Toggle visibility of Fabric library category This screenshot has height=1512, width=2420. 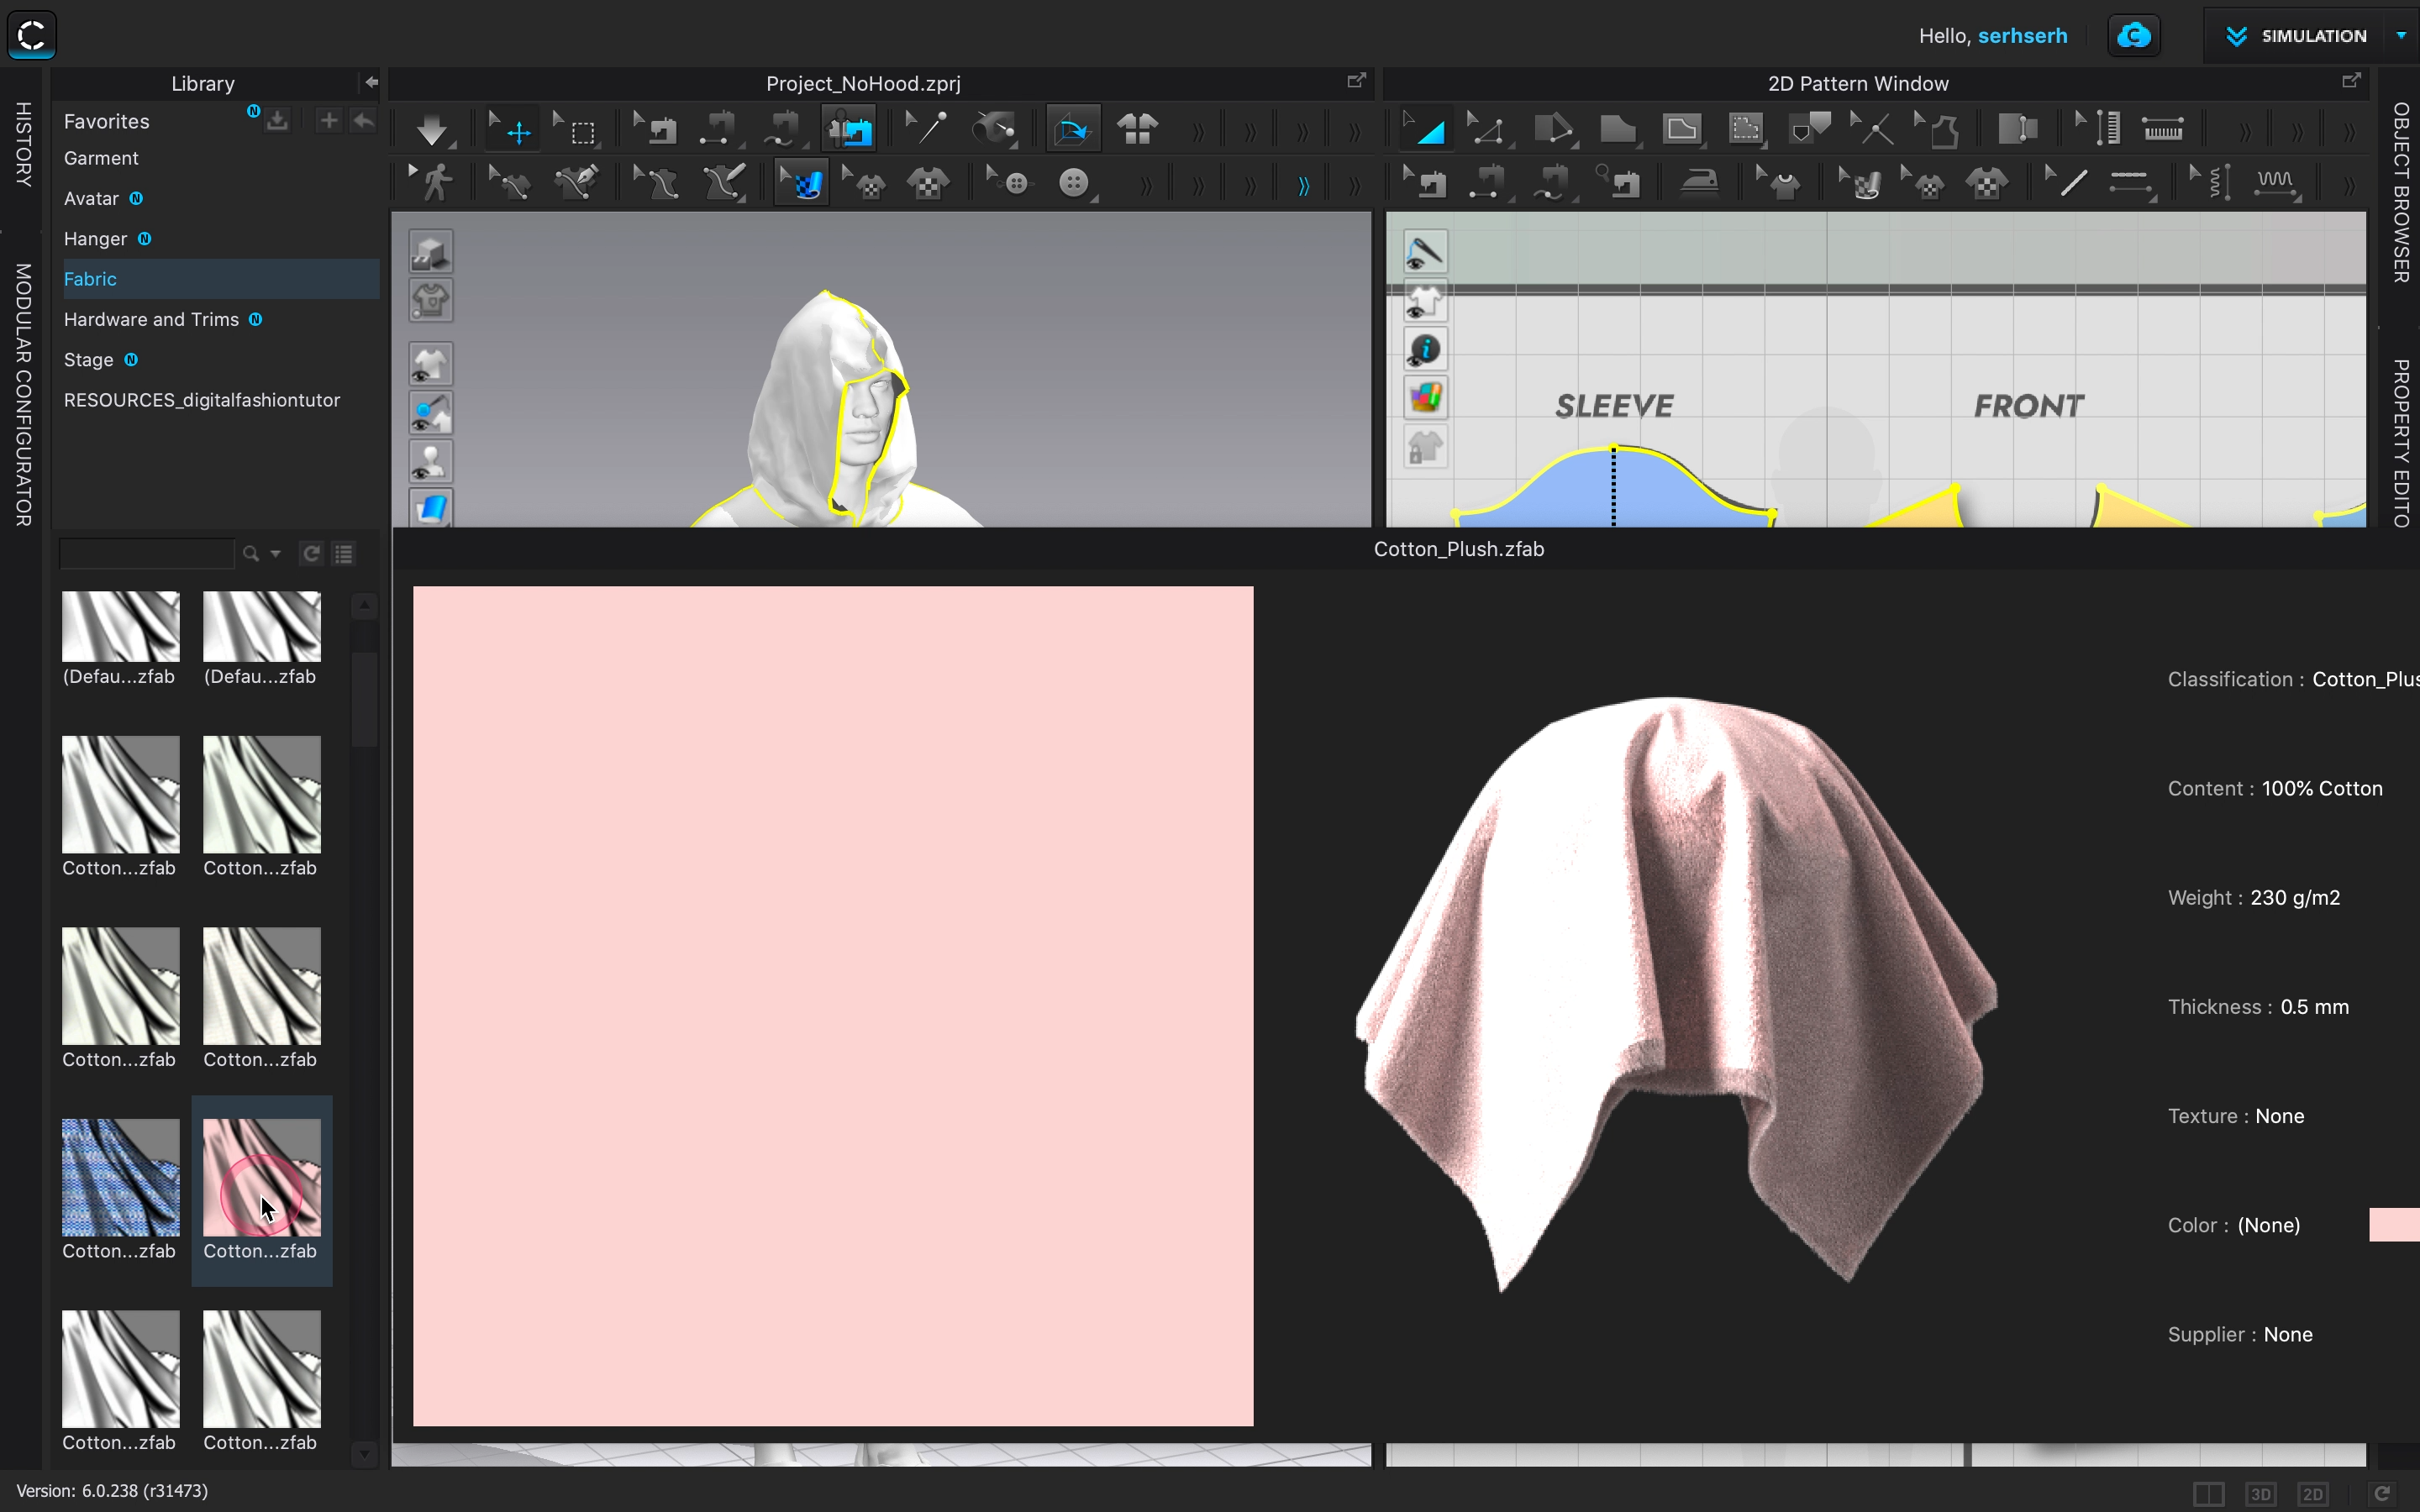coord(89,279)
